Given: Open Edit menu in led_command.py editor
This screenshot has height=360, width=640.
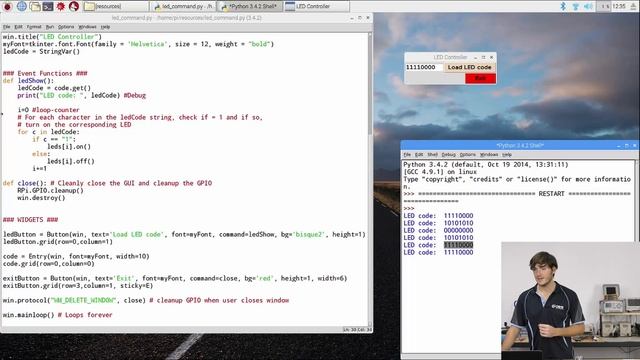Looking at the screenshot, I should pos(18,27).
